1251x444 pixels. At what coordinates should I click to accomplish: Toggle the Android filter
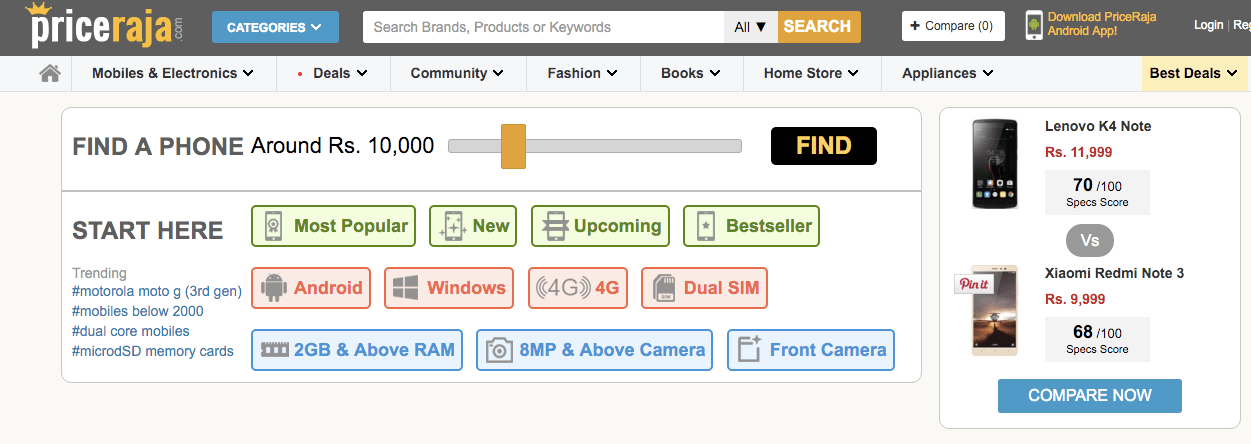click(311, 288)
